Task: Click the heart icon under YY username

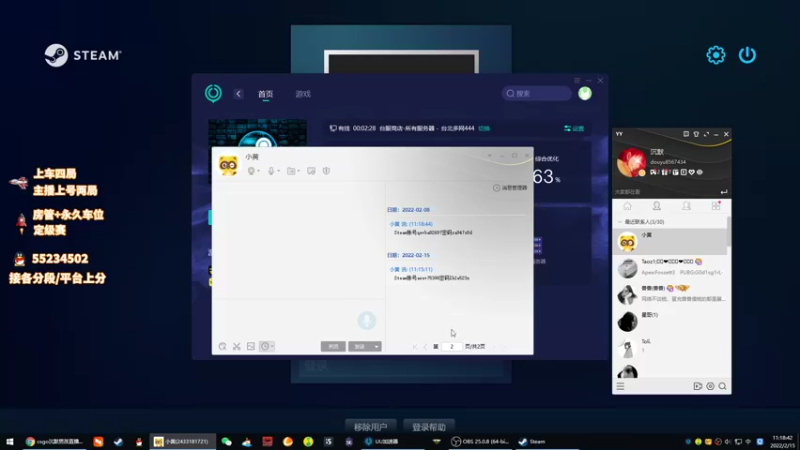Action: (x=691, y=172)
